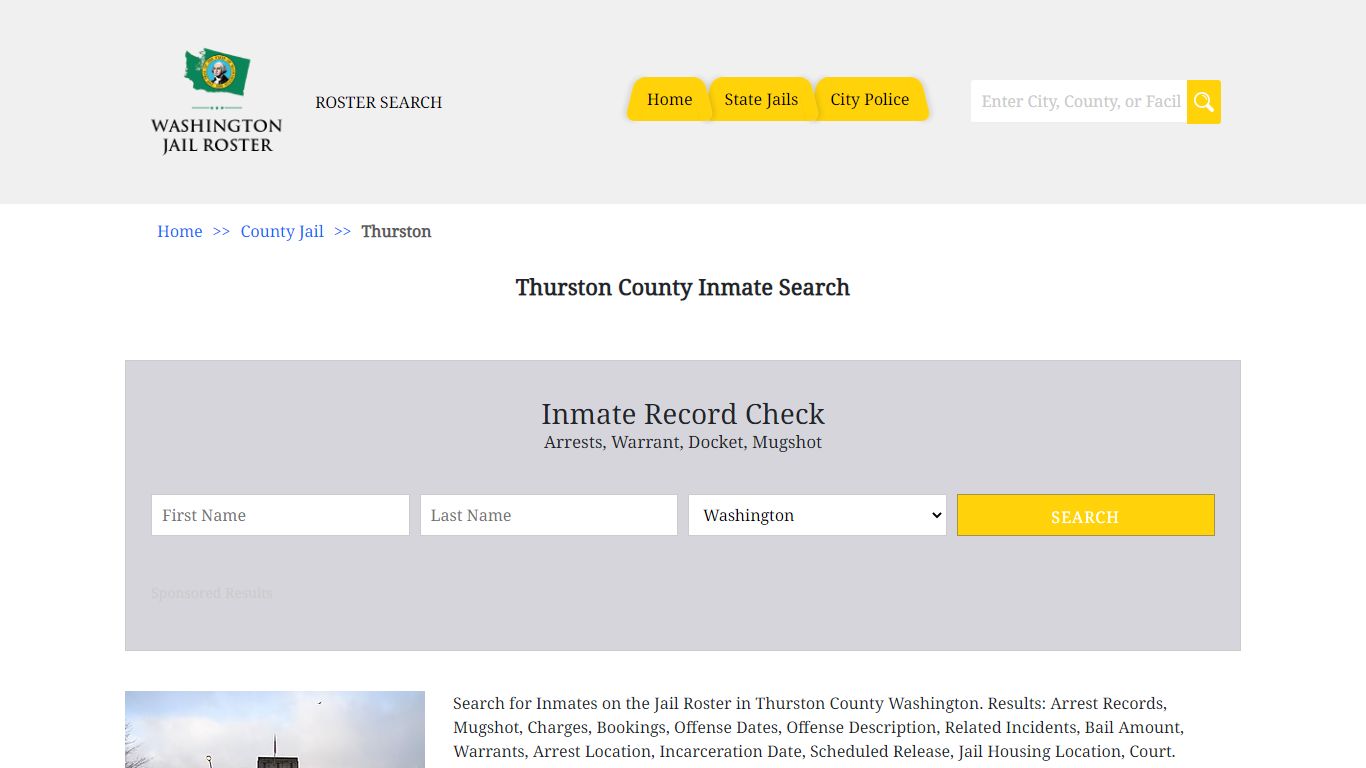Click into the First Name field
The height and width of the screenshot is (768, 1366).
tap(280, 515)
